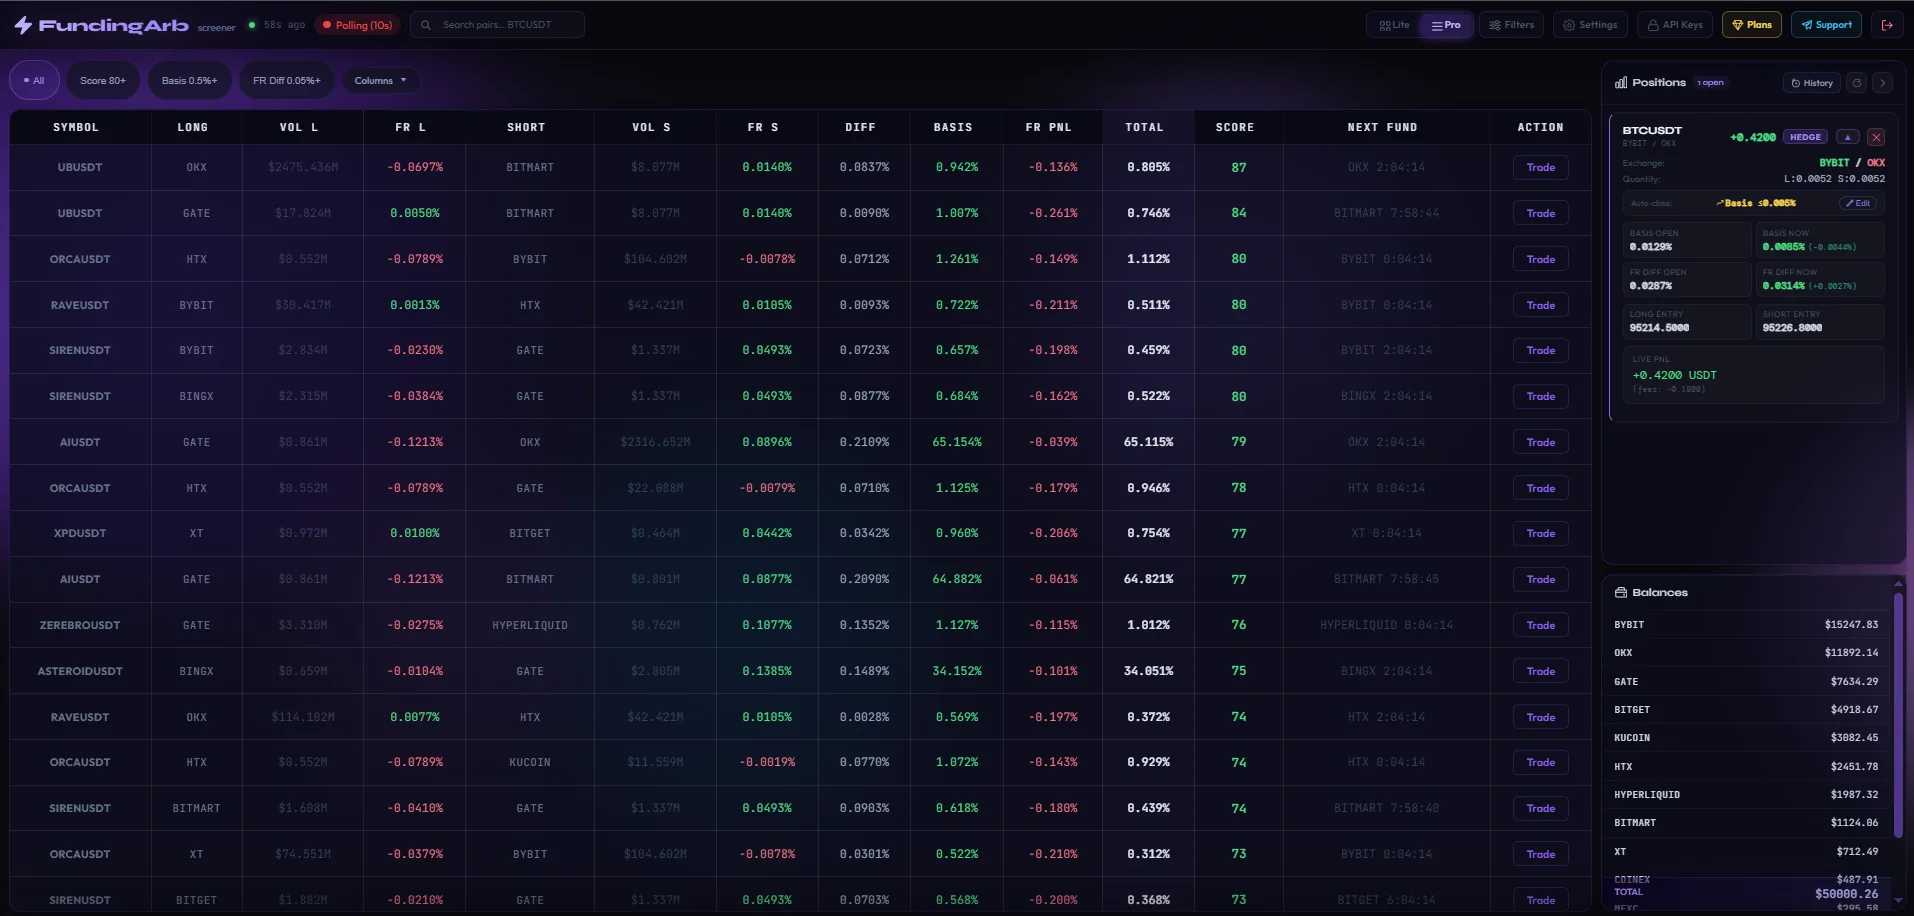Sort table by SYMBOL column header
The height and width of the screenshot is (916, 1914).
point(76,127)
